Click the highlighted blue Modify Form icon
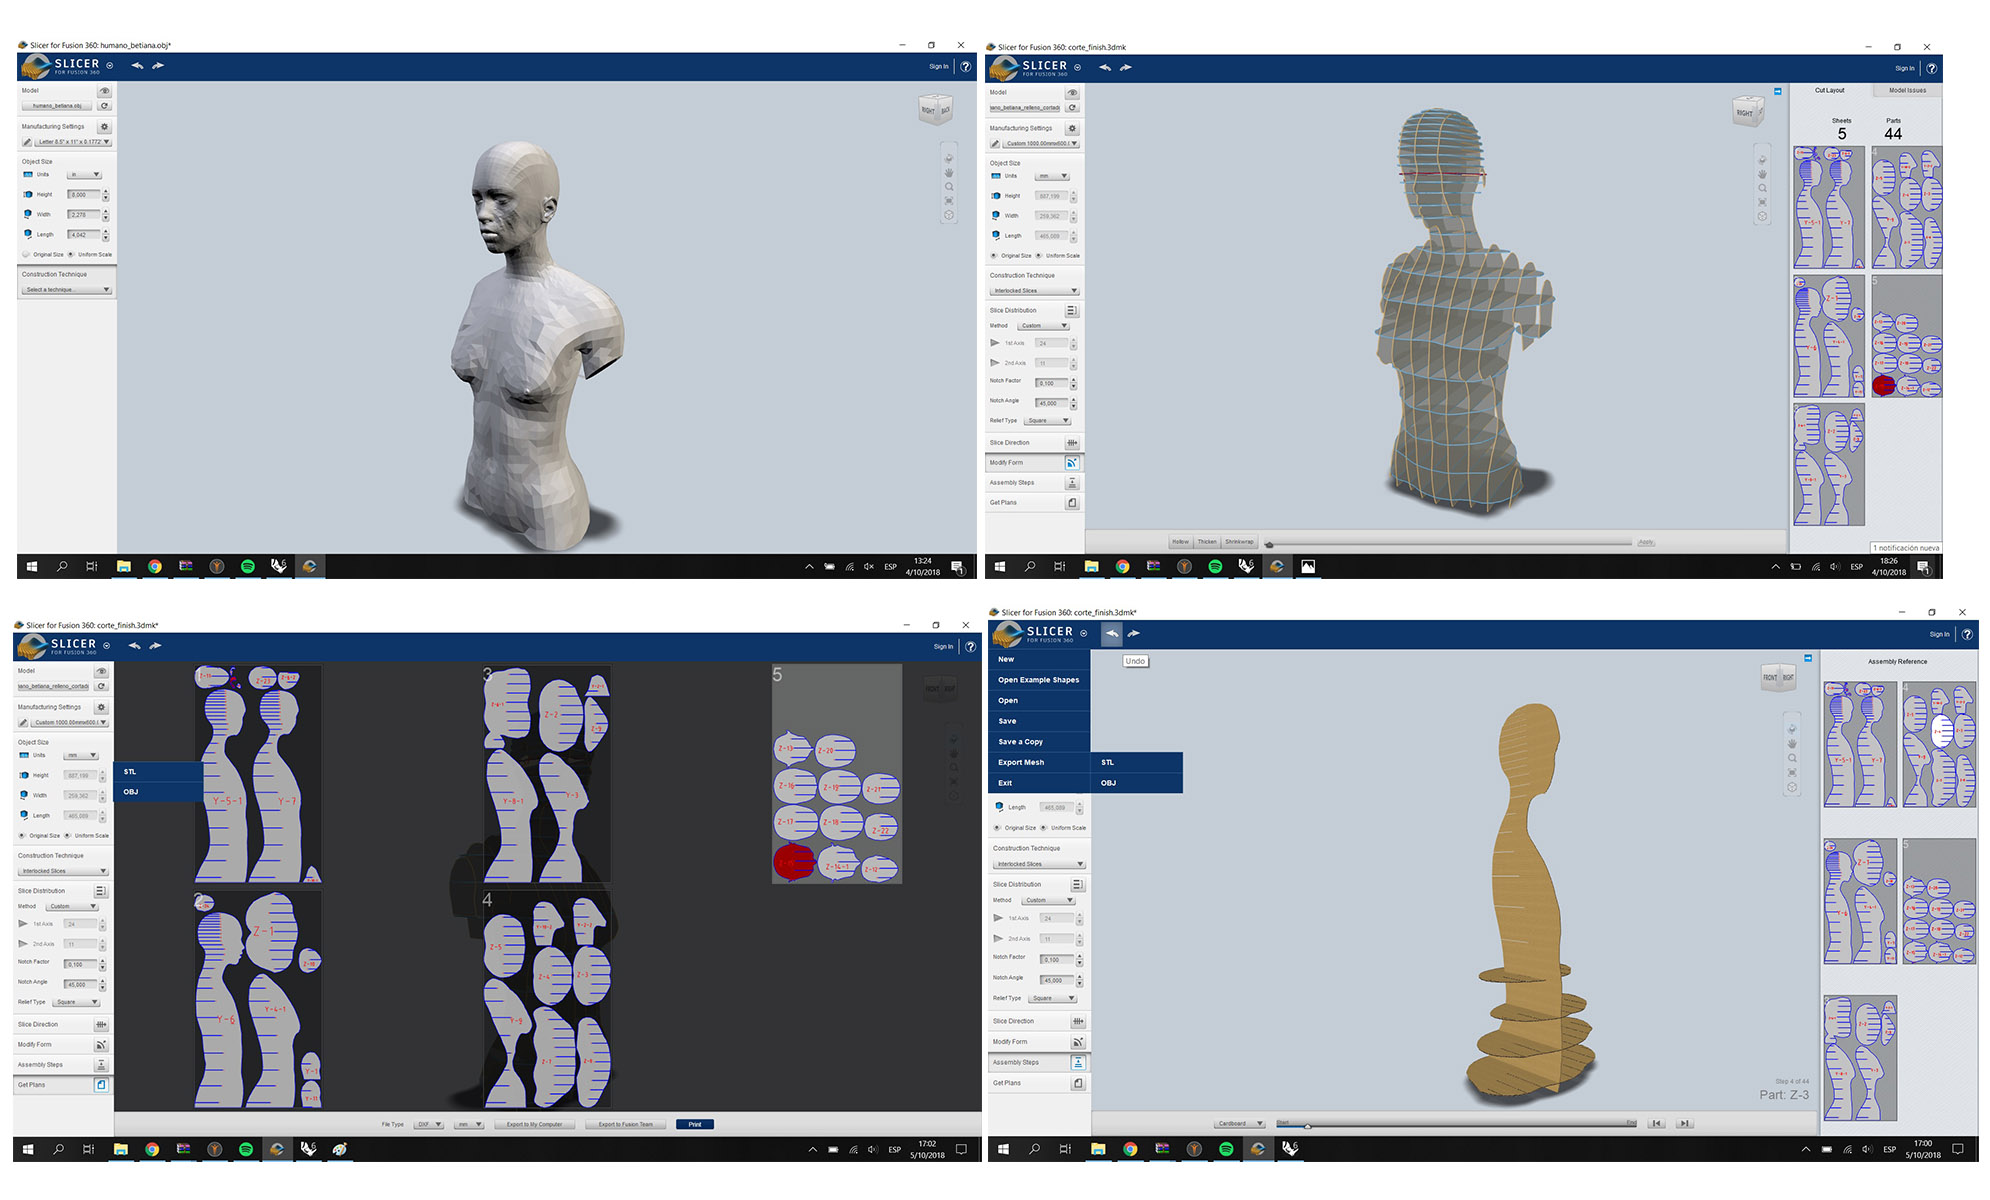Image resolution: width=1990 pixels, height=1200 pixels. pos(1071,463)
